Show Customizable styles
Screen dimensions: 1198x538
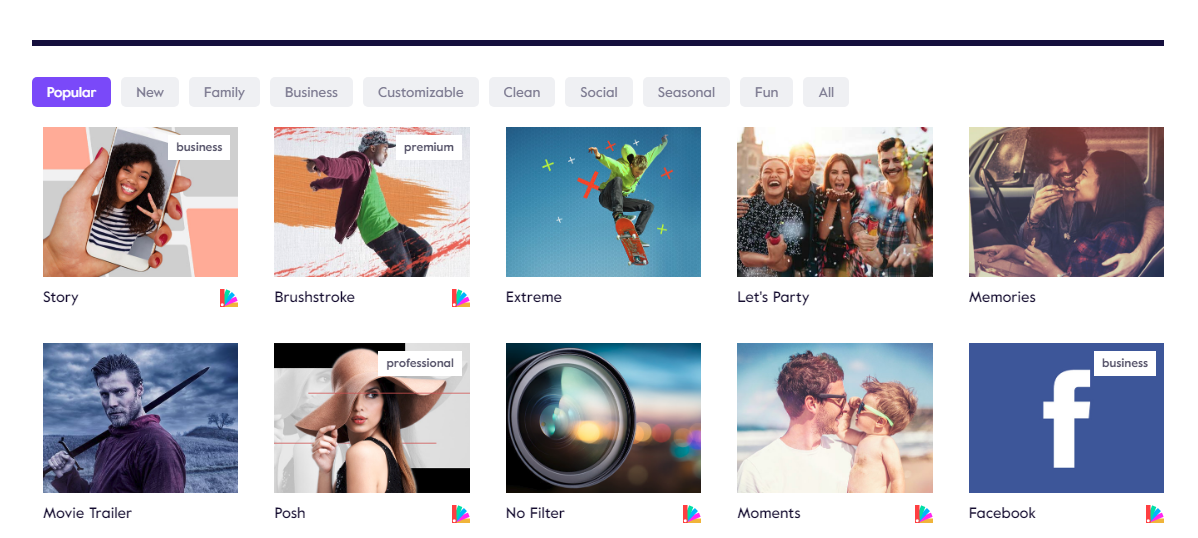click(420, 92)
